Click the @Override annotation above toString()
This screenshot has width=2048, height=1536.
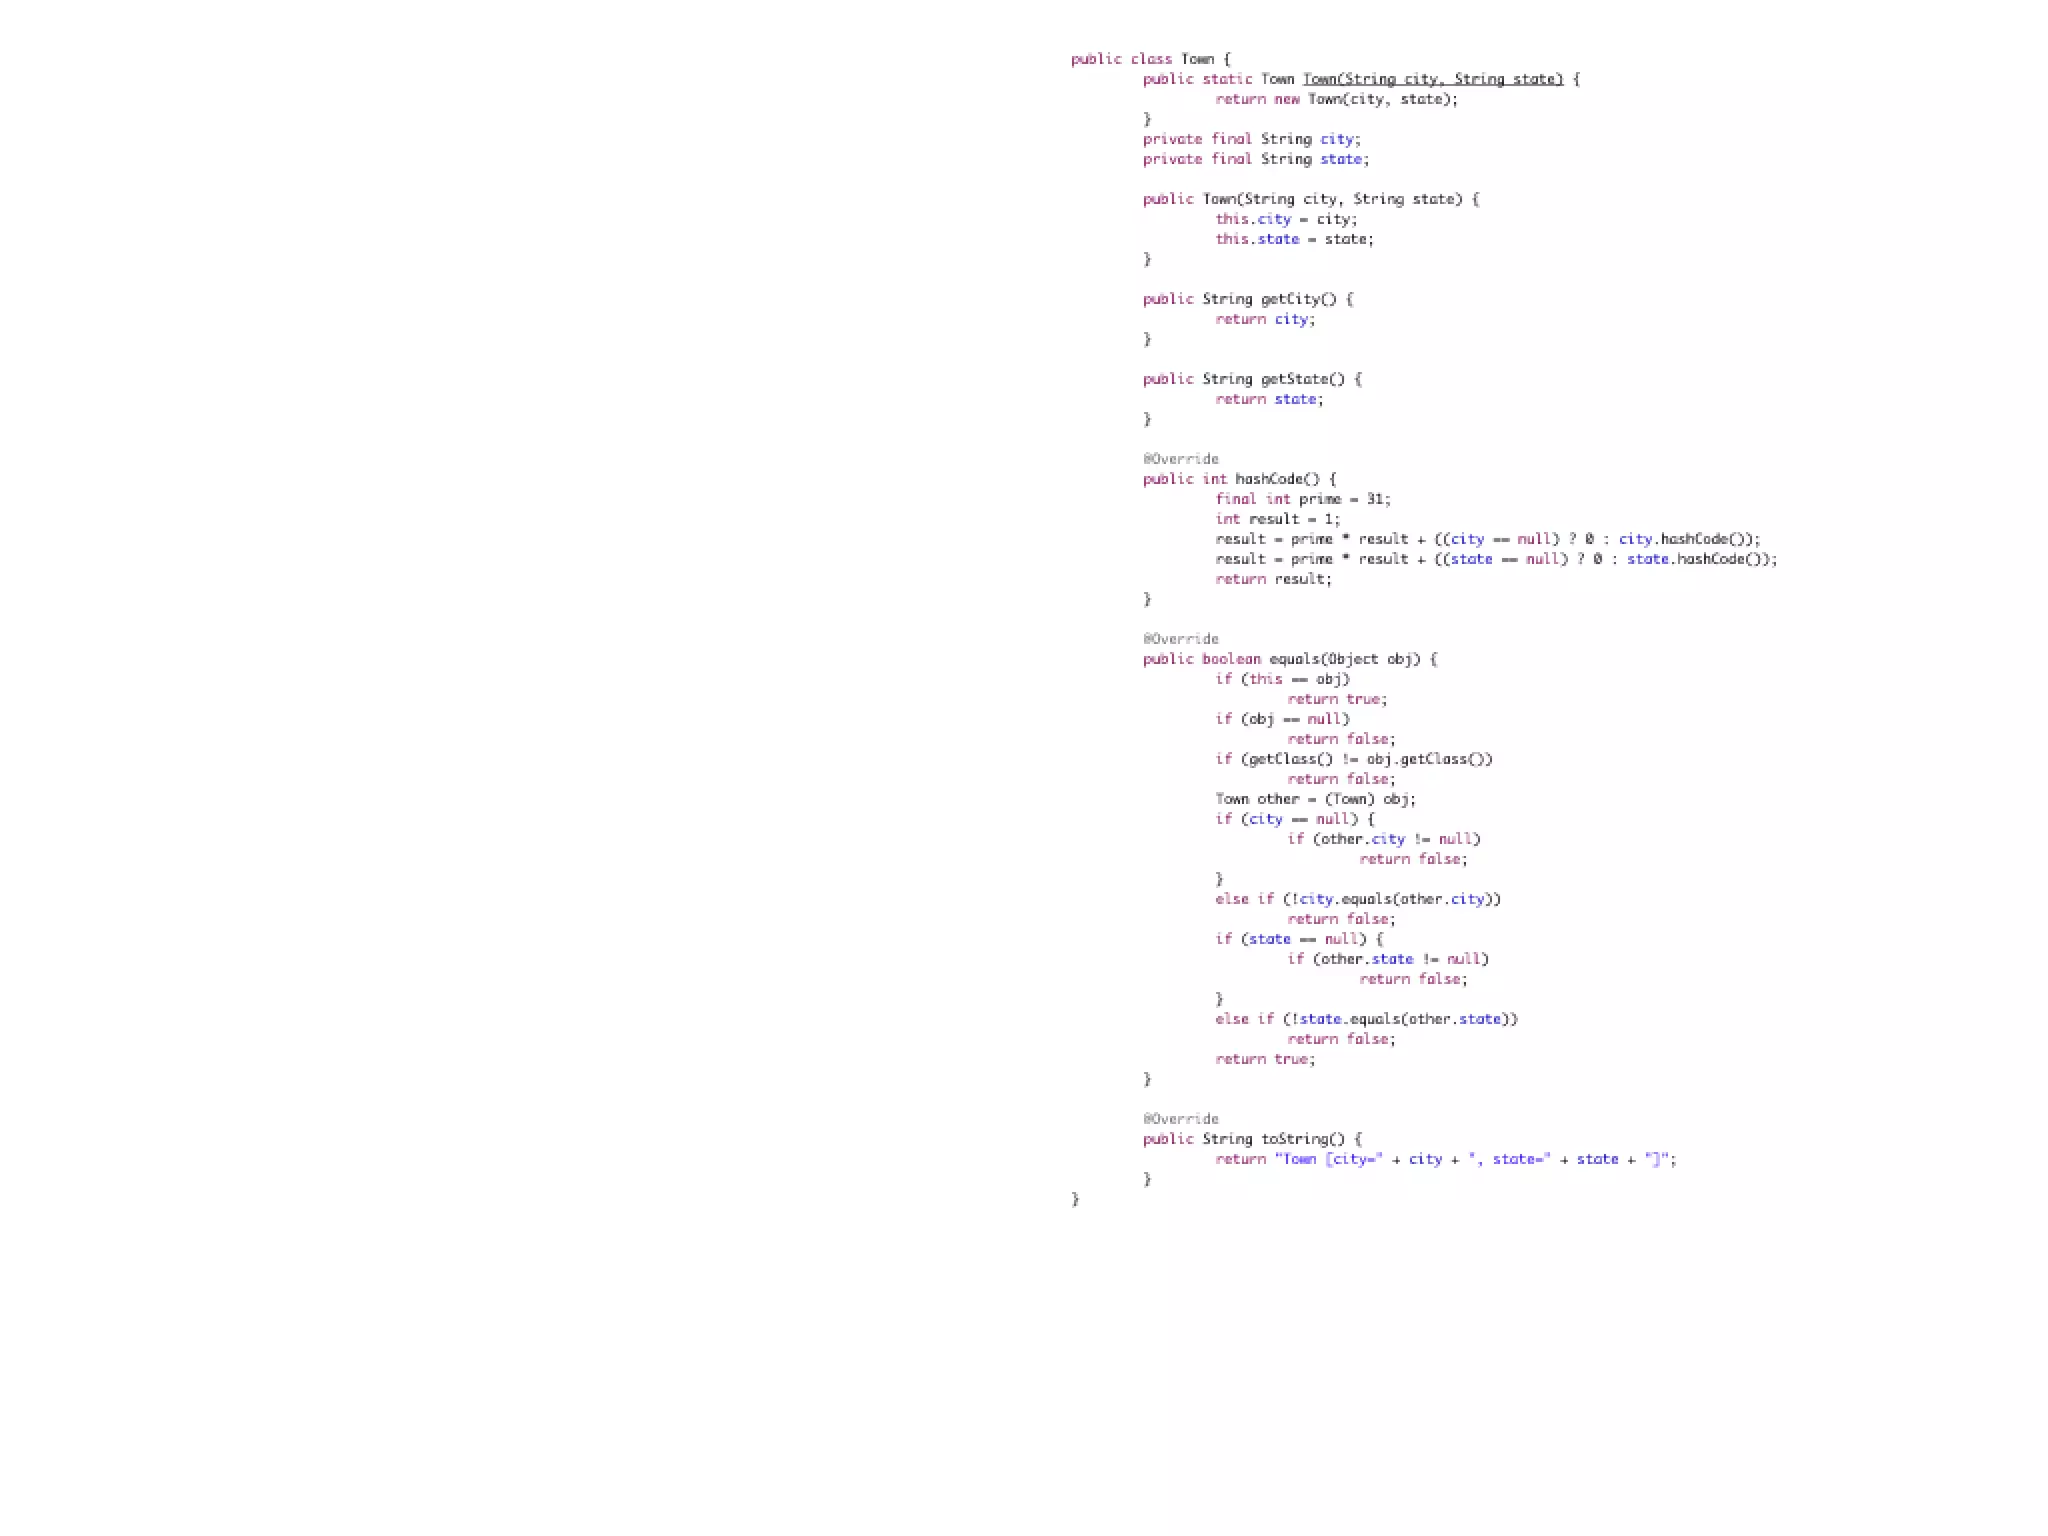1181,1119
